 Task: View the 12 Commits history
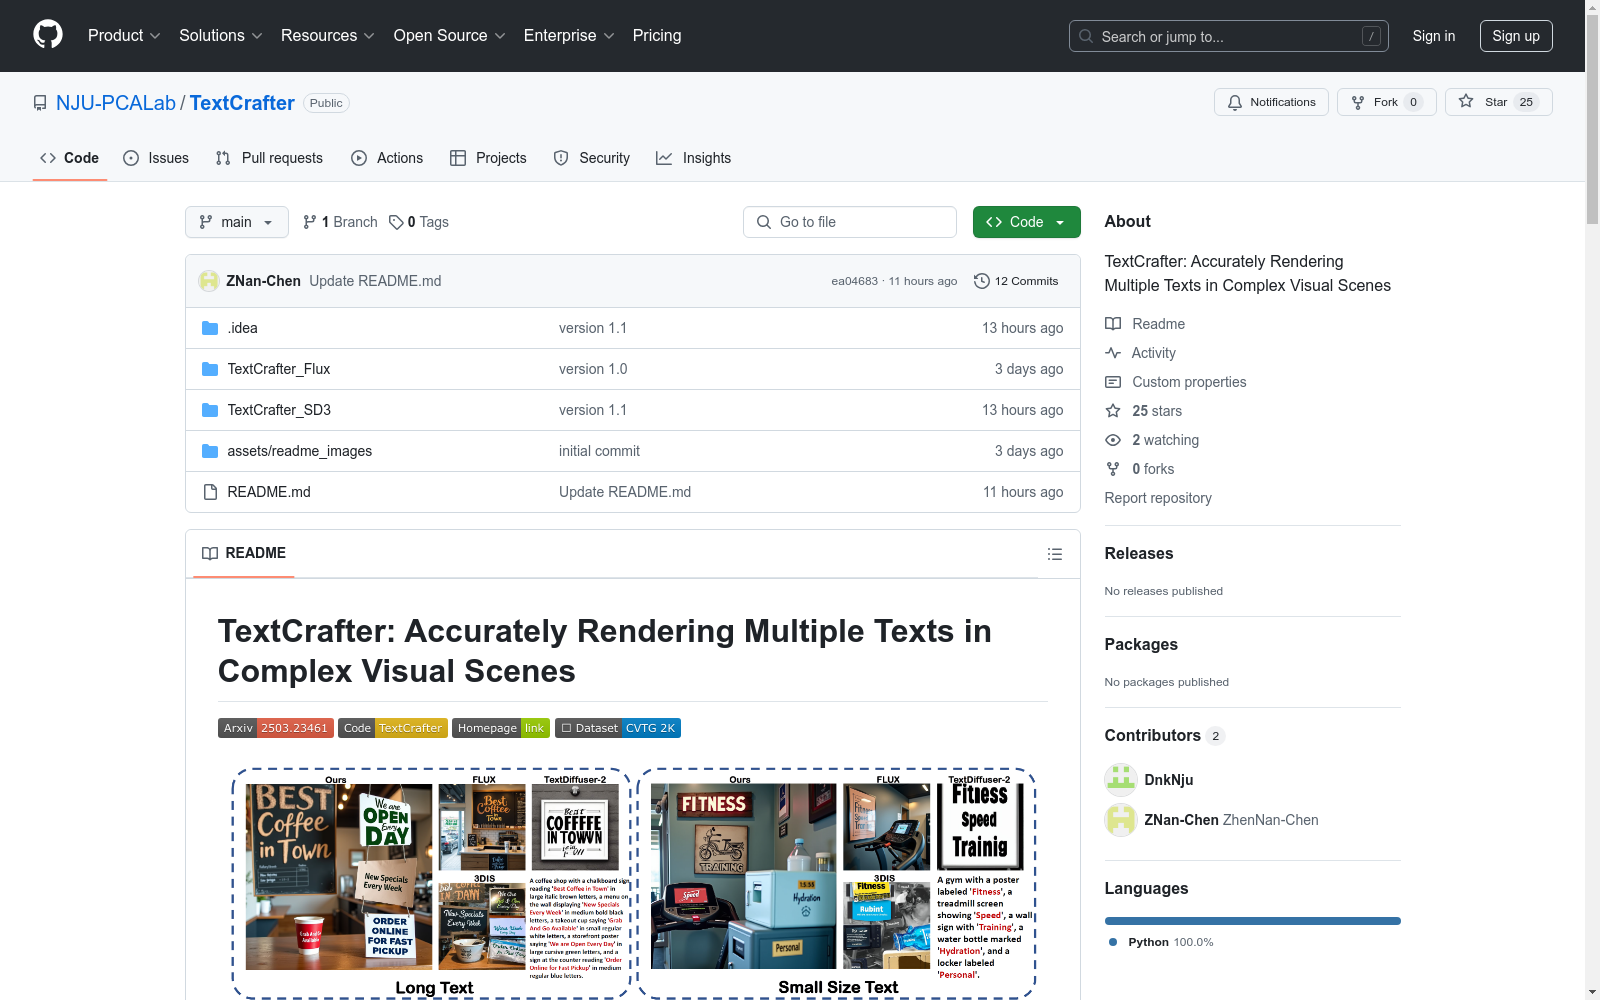tap(1016, 281)
